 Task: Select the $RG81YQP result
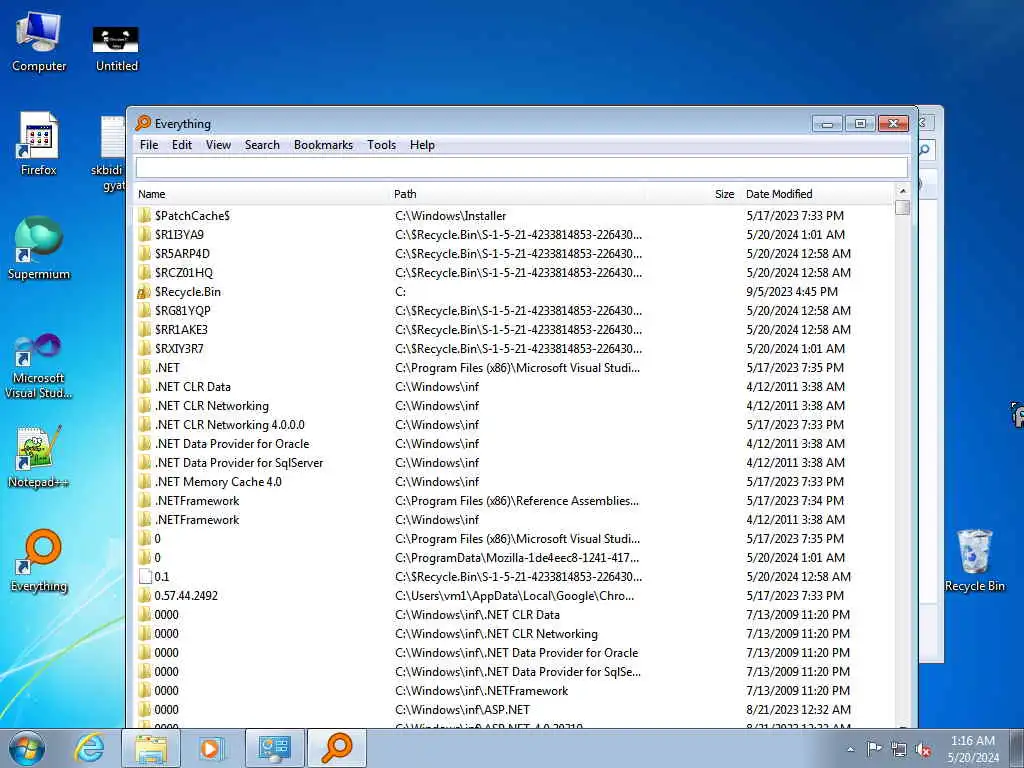[x=182, y=311]
